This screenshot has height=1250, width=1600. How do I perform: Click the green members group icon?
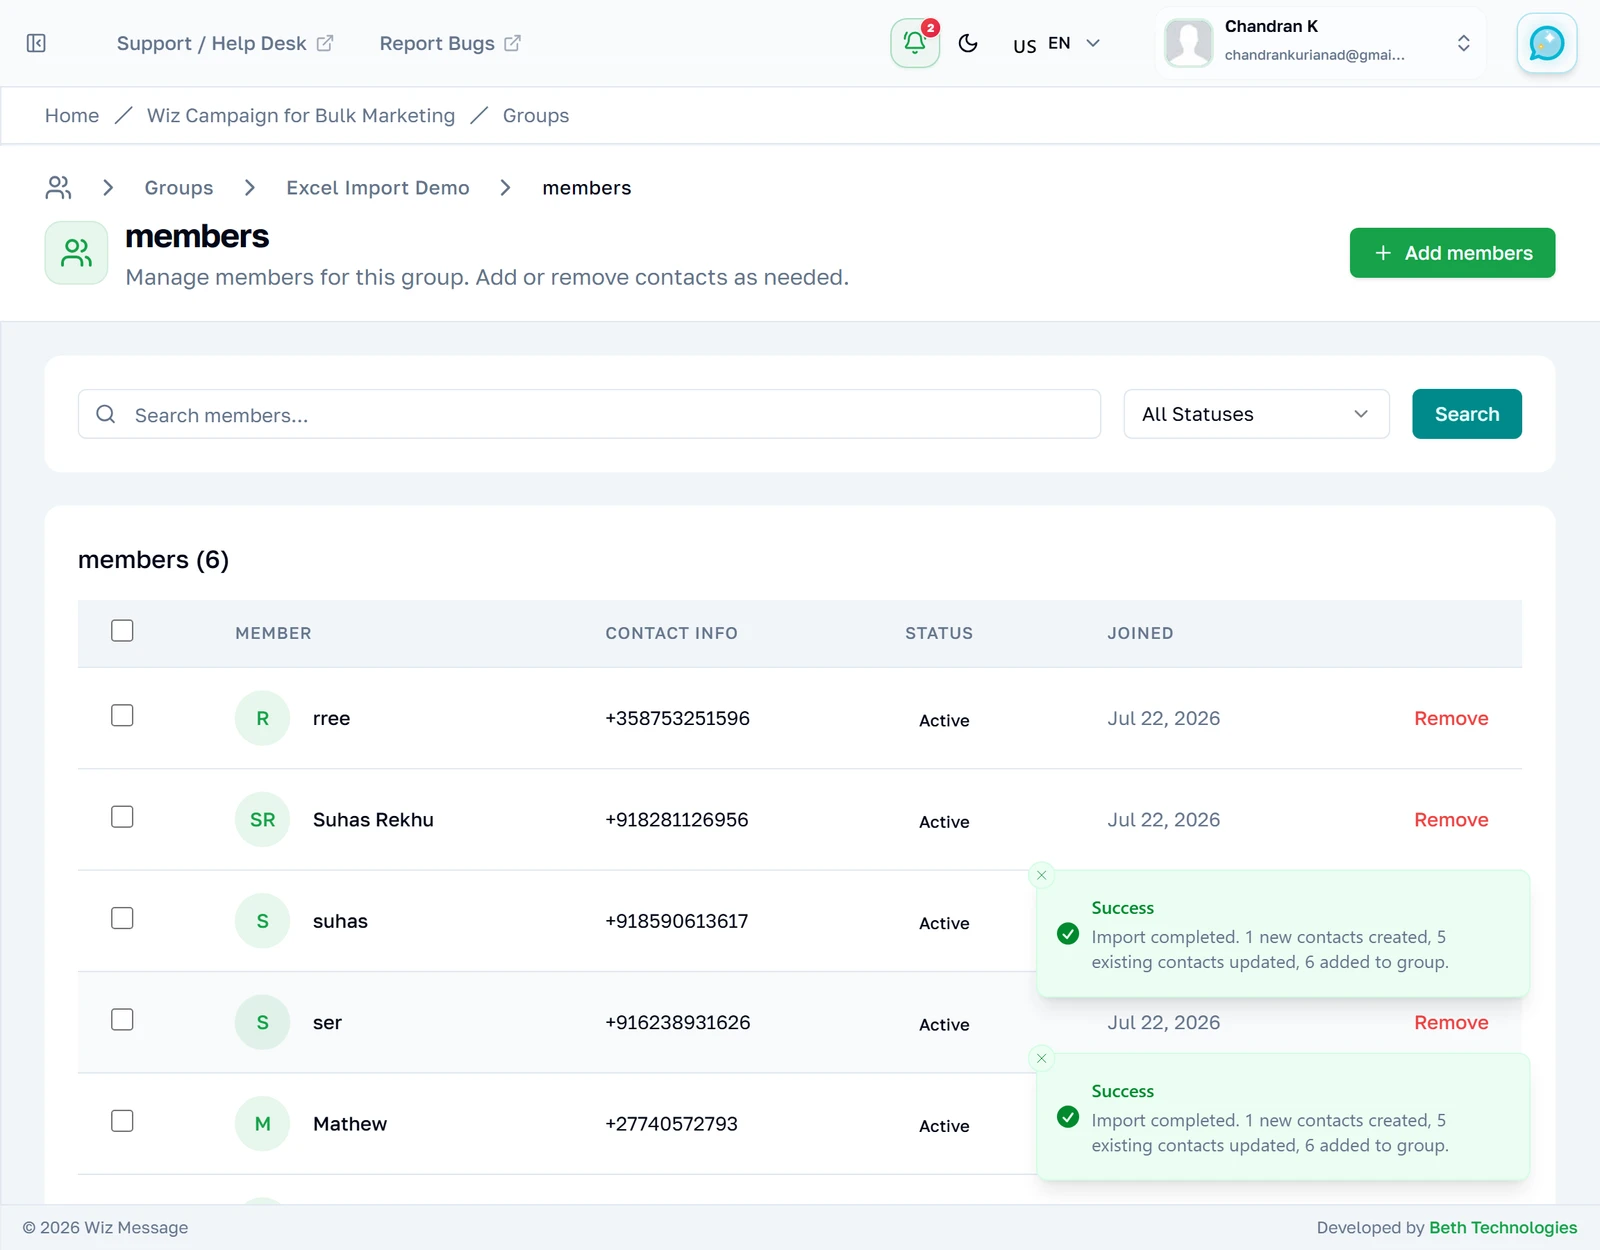[76, 253]
